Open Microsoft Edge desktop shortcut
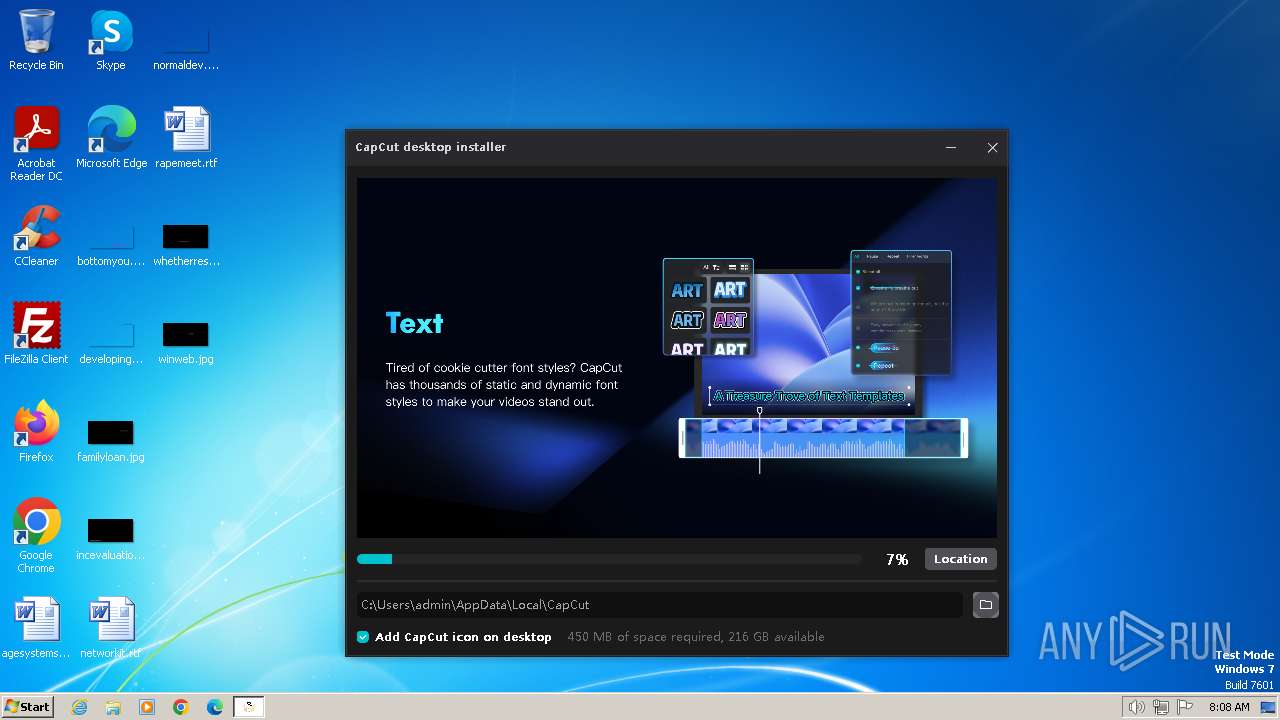Viewport: 1280px width, 720px height. point(111,138)
